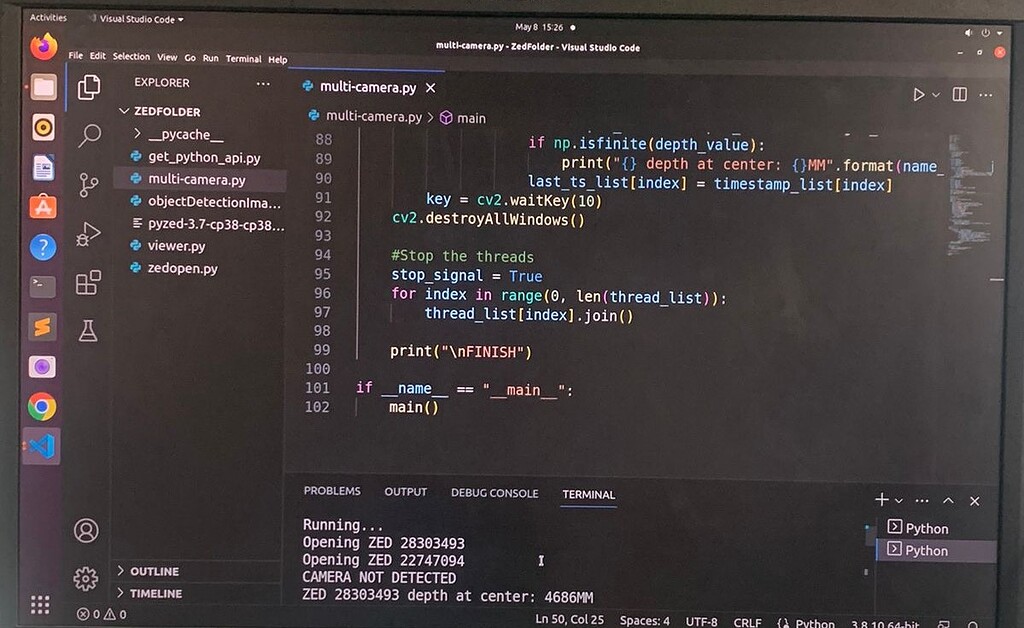This screenshot has height=628, width=1024.
Task: Launch Firefox from the Ubuntu dock
Action: click(x=42, y=46)
